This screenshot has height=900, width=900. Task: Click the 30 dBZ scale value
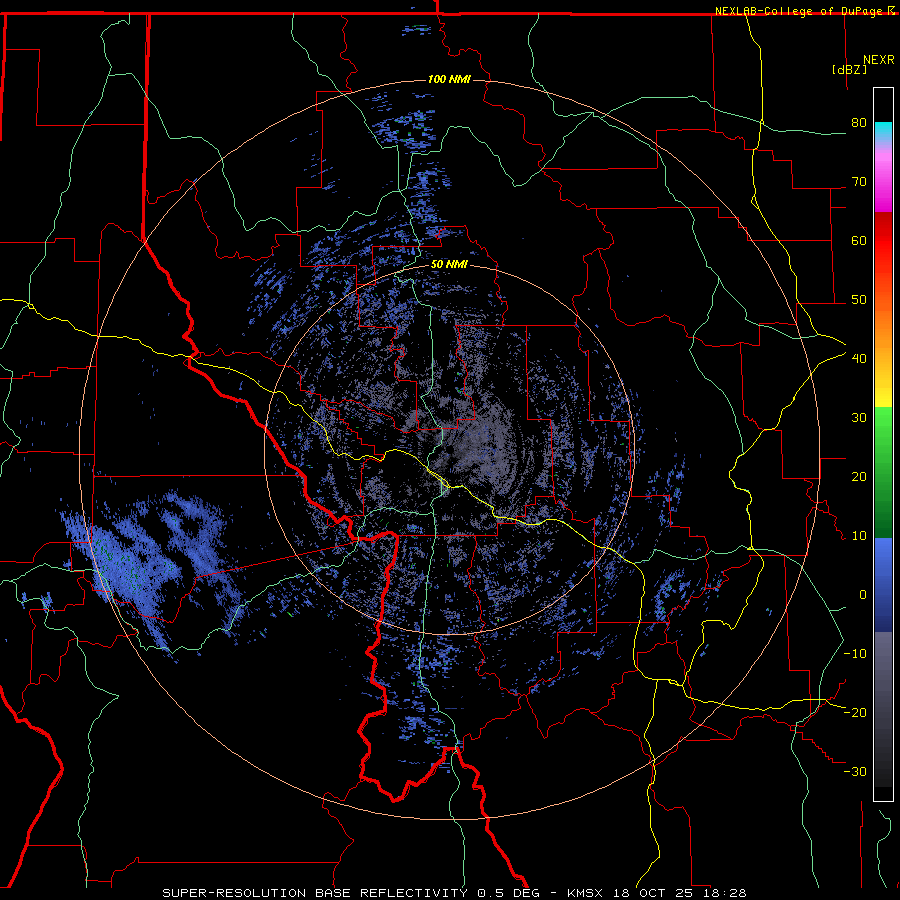[859, 418]
